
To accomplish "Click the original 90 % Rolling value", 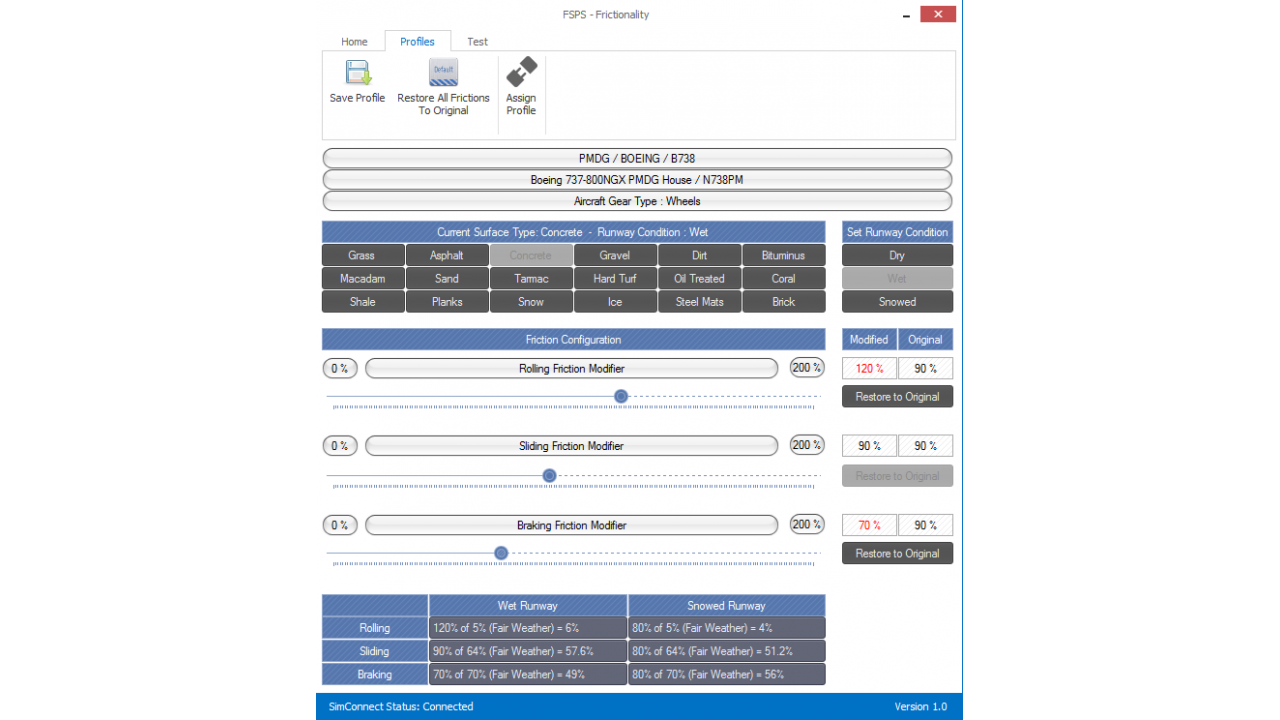I will (x=925, y=368).
